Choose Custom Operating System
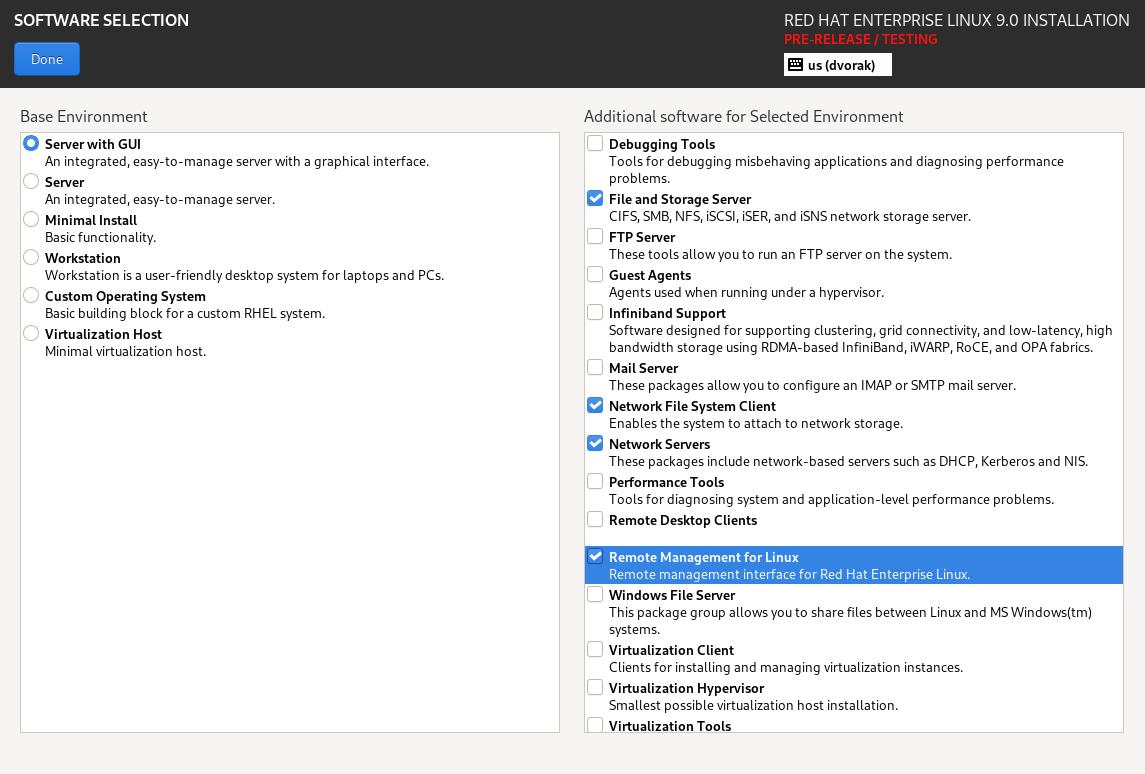Viewport: 1145px width, 774px height. (x=31, y=295)
